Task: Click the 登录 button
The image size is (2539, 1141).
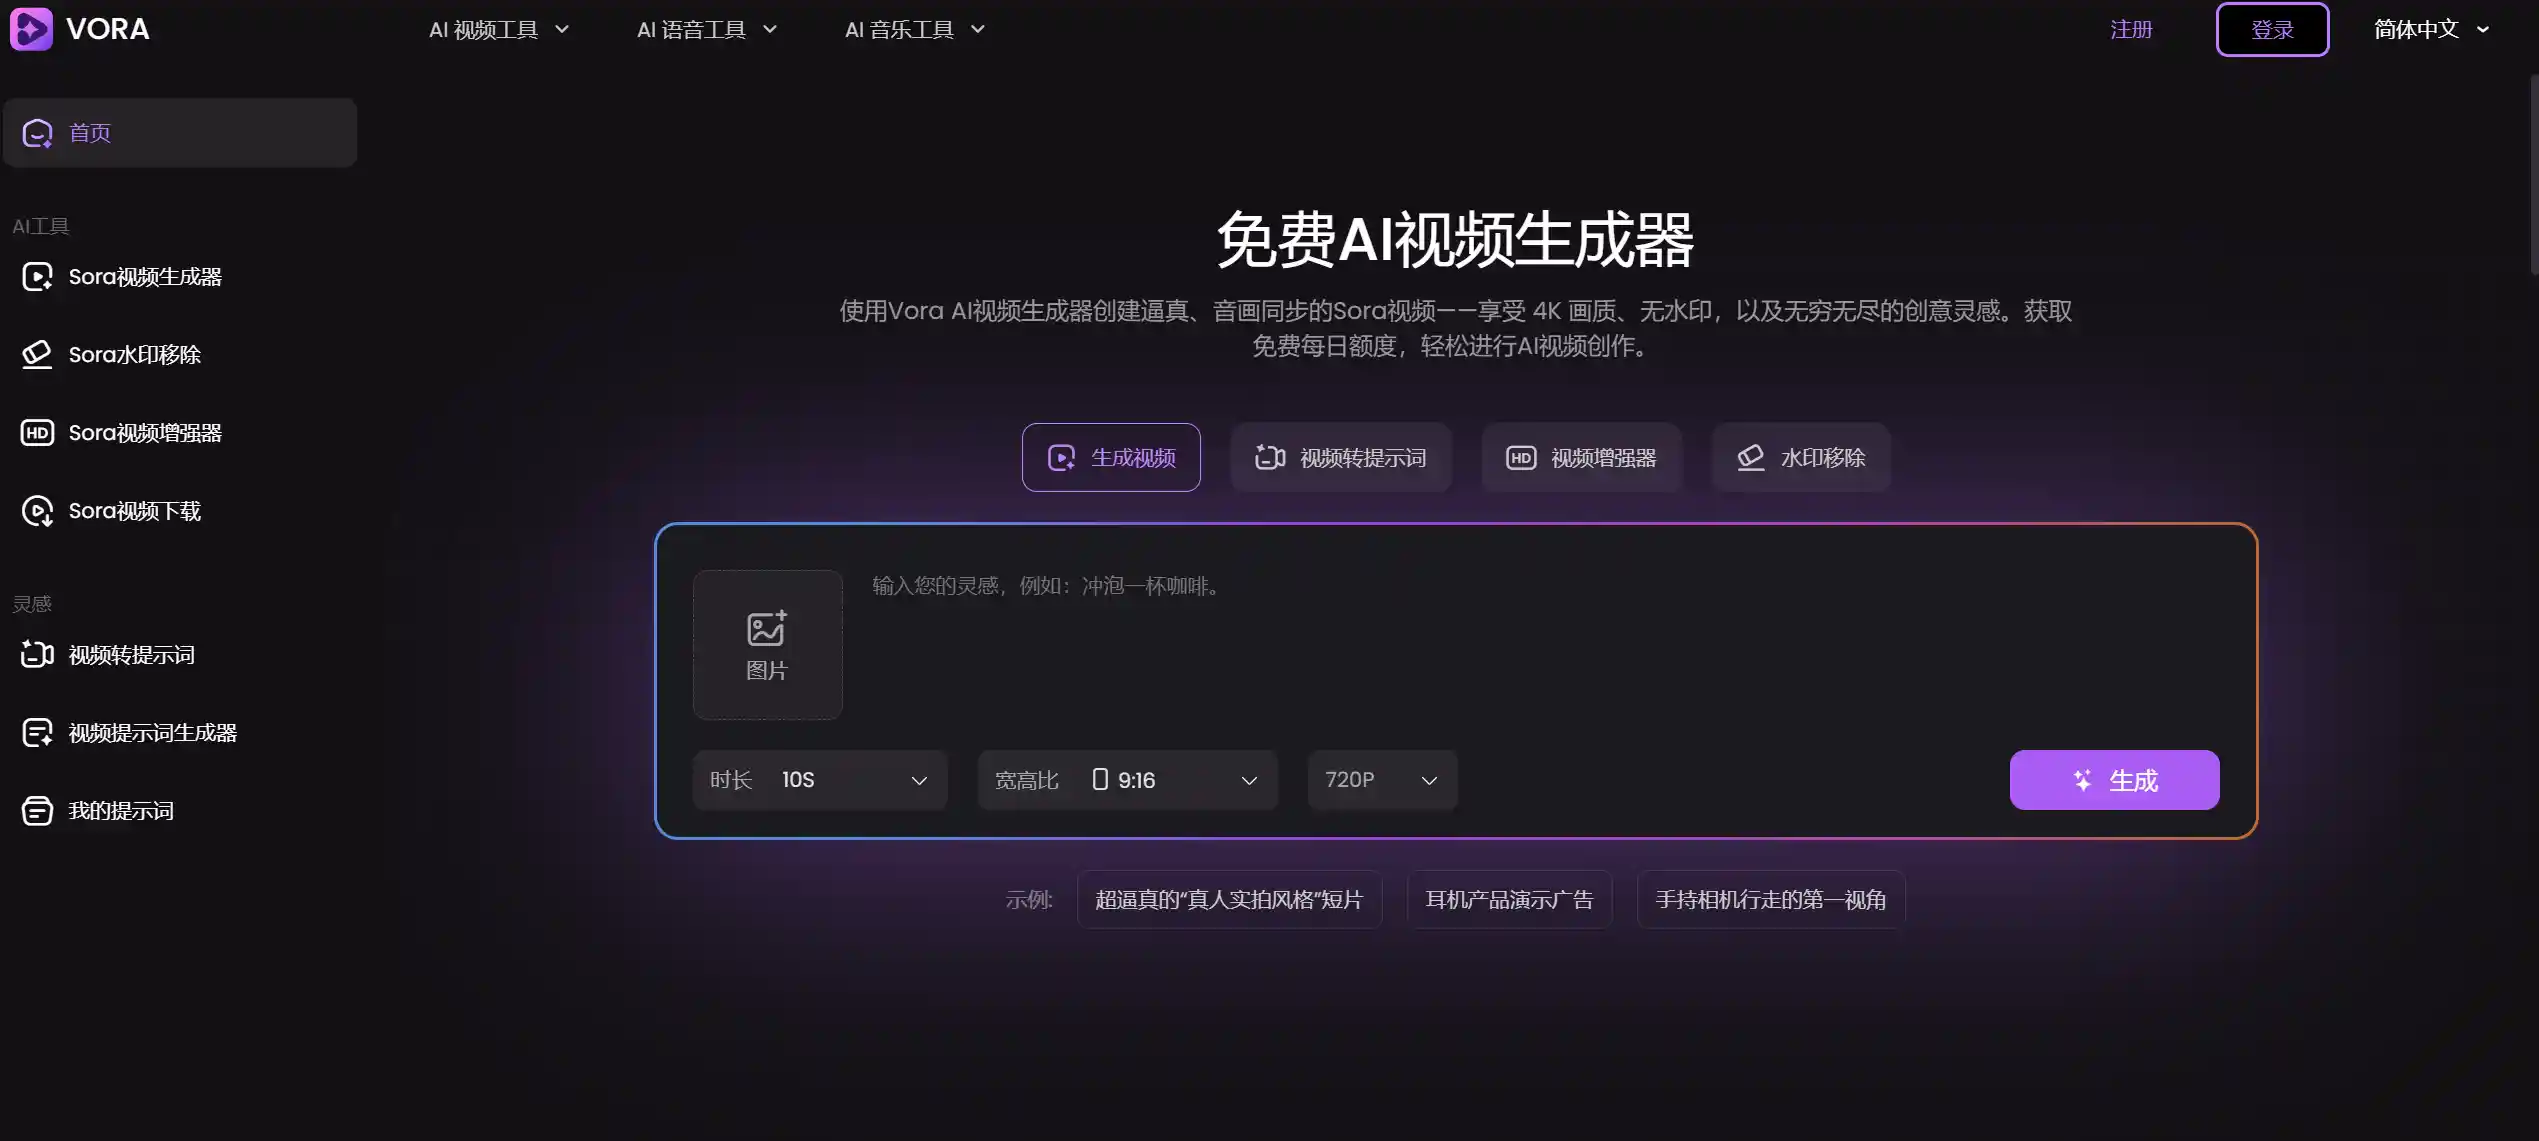Action: point(2271,30)
